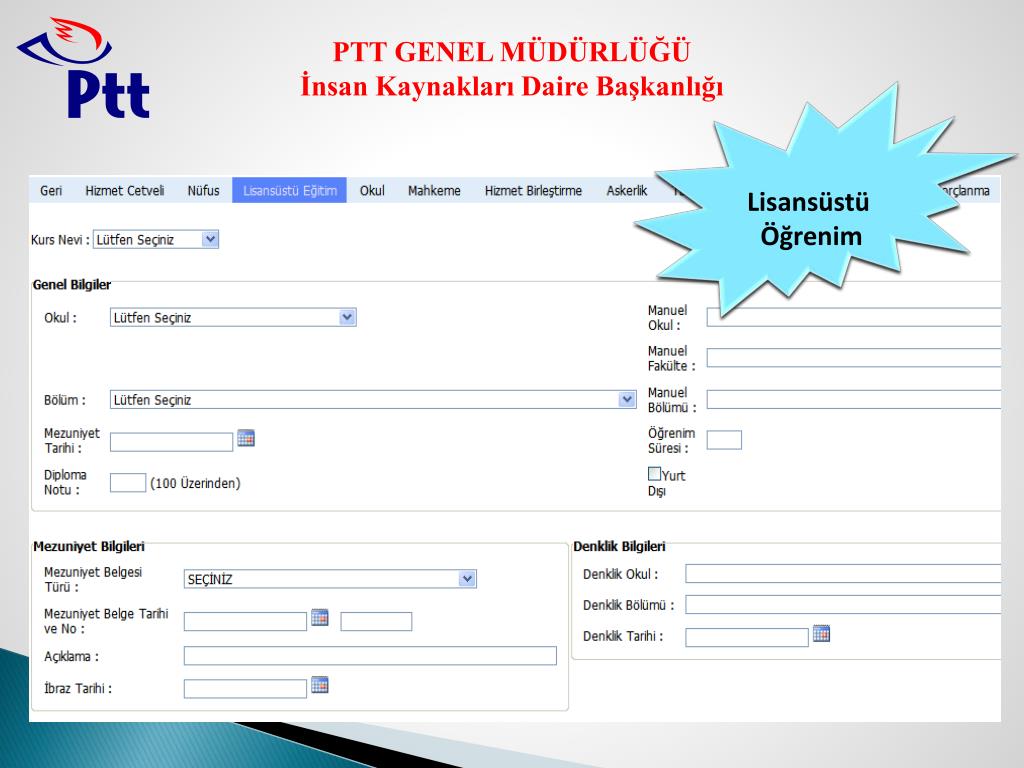Viewport: 1024px width, 768px height.
Task: Expand Mezuniyet Belgesi Türü dropdown
Action: [330, 579]
